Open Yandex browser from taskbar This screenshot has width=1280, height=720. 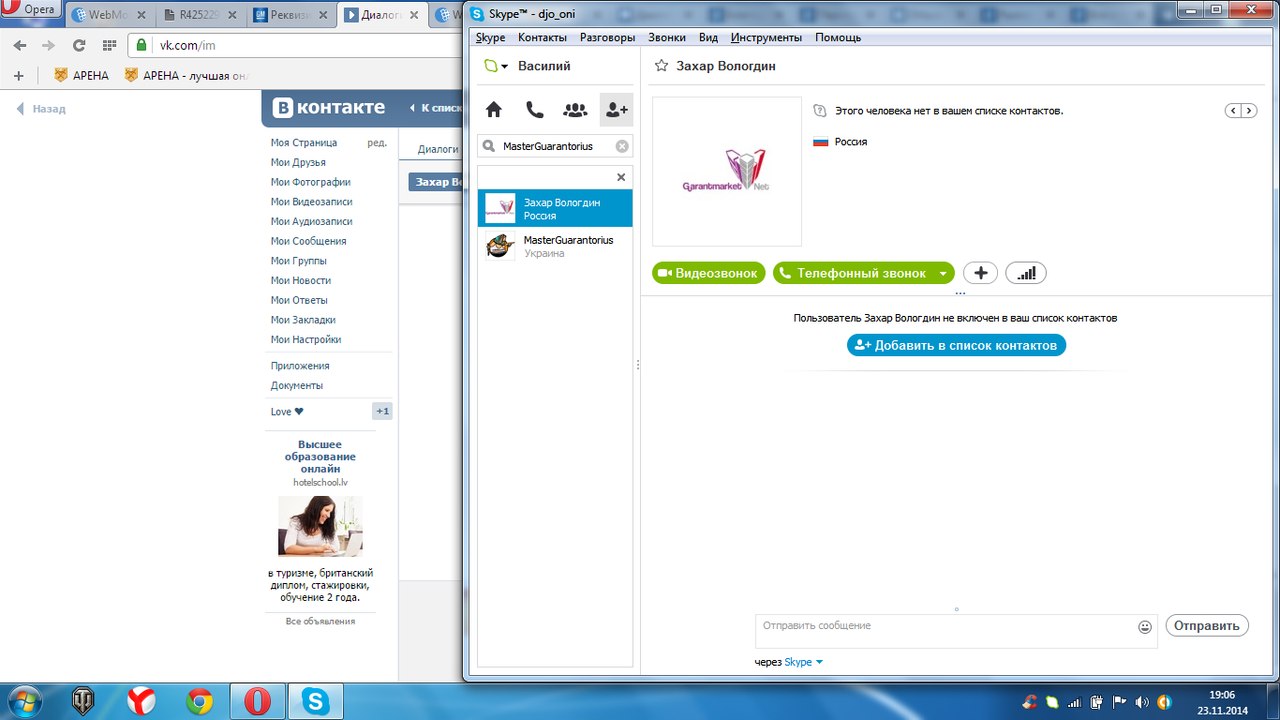click(x=141, y=701)
